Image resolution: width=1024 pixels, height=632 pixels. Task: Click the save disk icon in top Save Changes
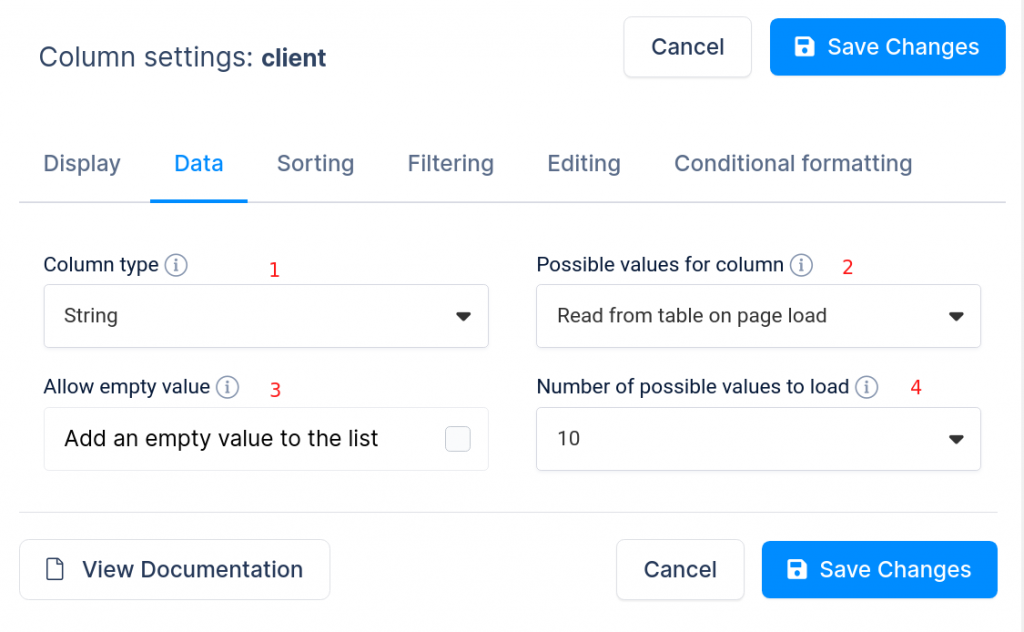tap(805, 46)
